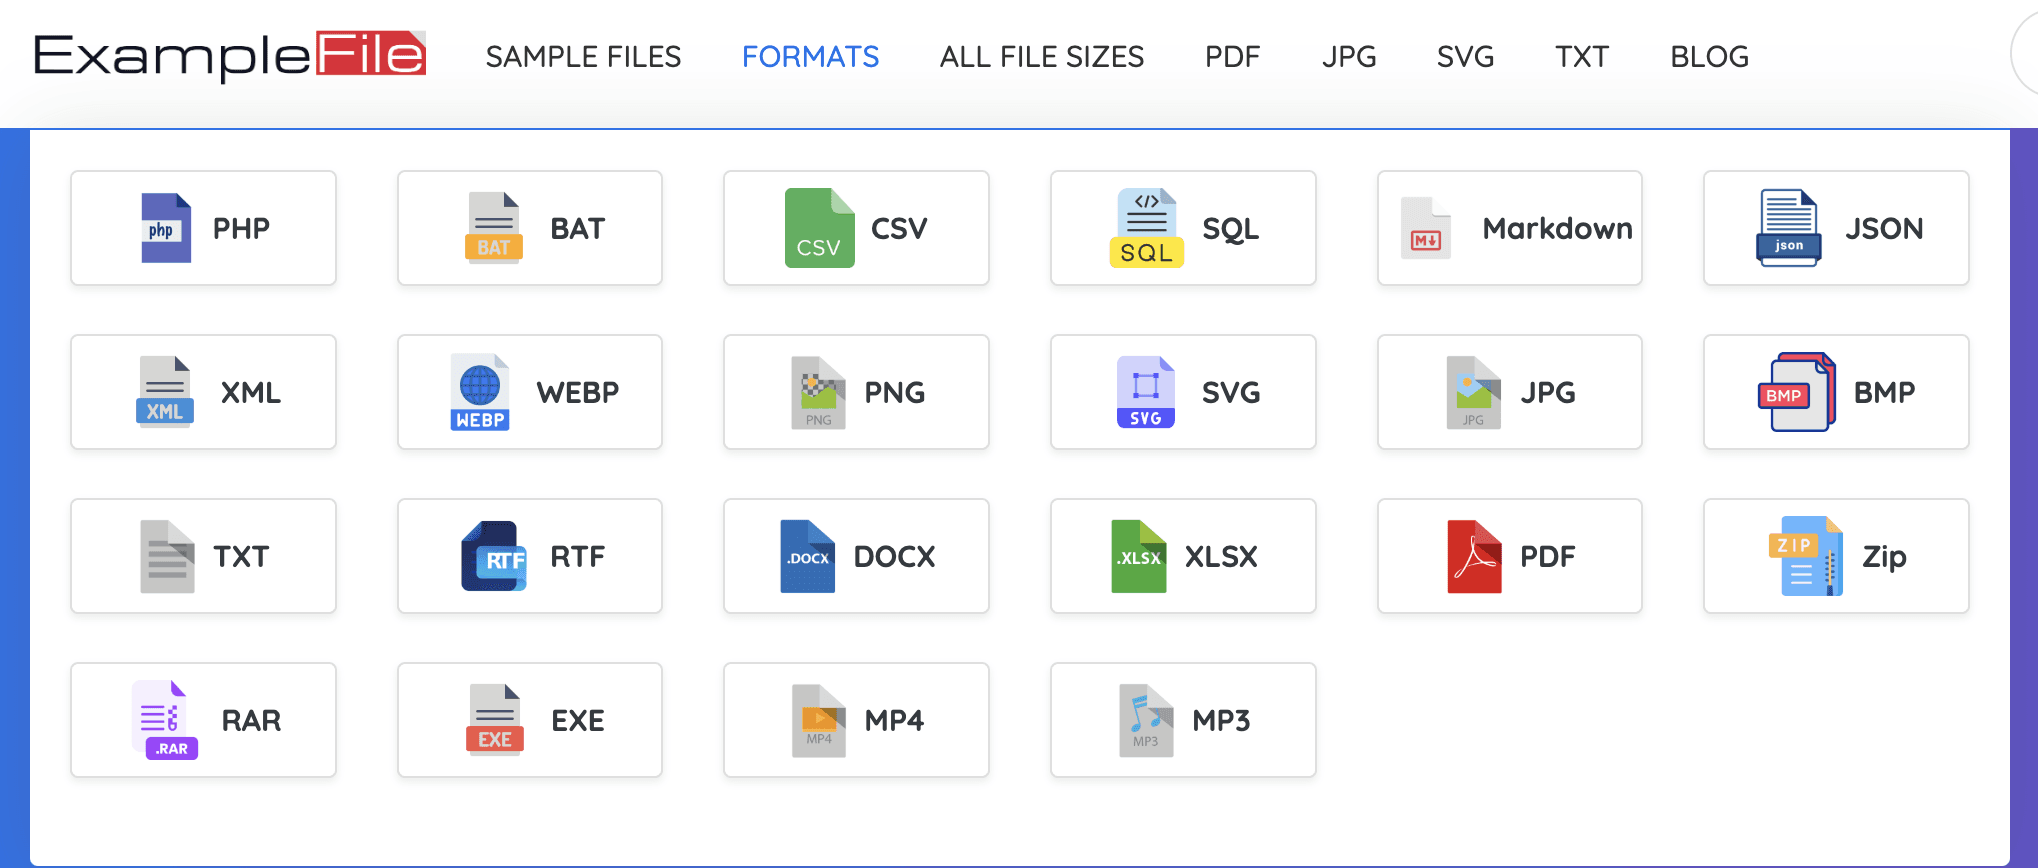The width and height of the screenshot is (2038, 868).
Task: Click the orange BAT file icon
Action: pyautogui.click(x=494, y=228)
